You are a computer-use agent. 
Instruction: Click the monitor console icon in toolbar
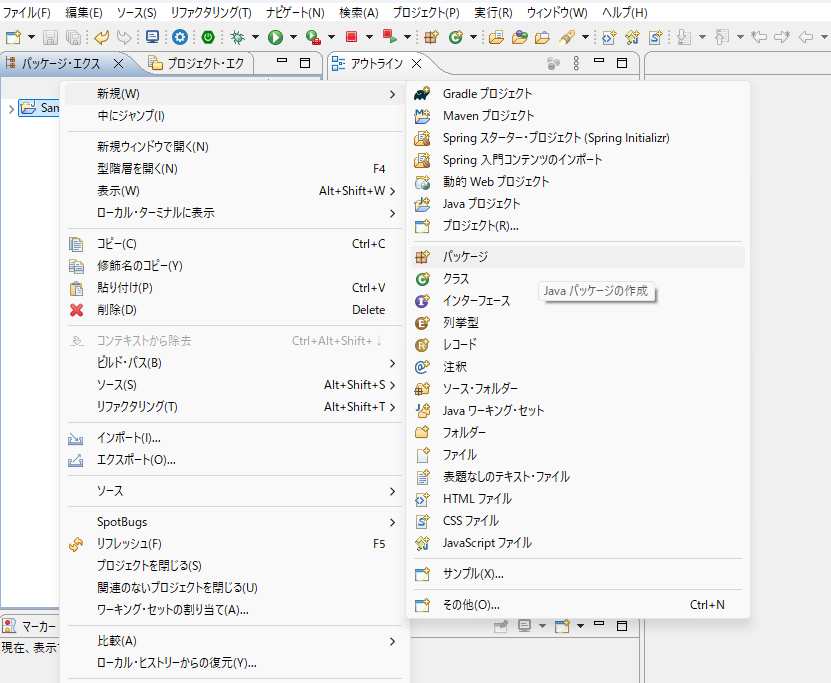click(x=152, y=37)
